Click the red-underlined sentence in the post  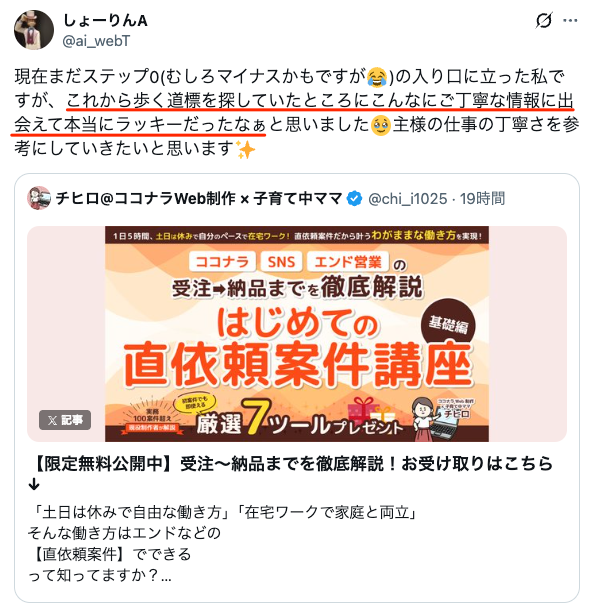[x=292, y=113]
